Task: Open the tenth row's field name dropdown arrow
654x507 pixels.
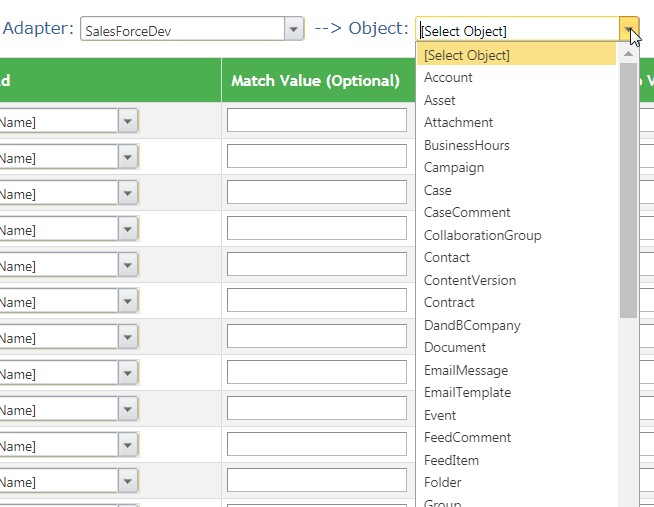Action: pos(128,445)
